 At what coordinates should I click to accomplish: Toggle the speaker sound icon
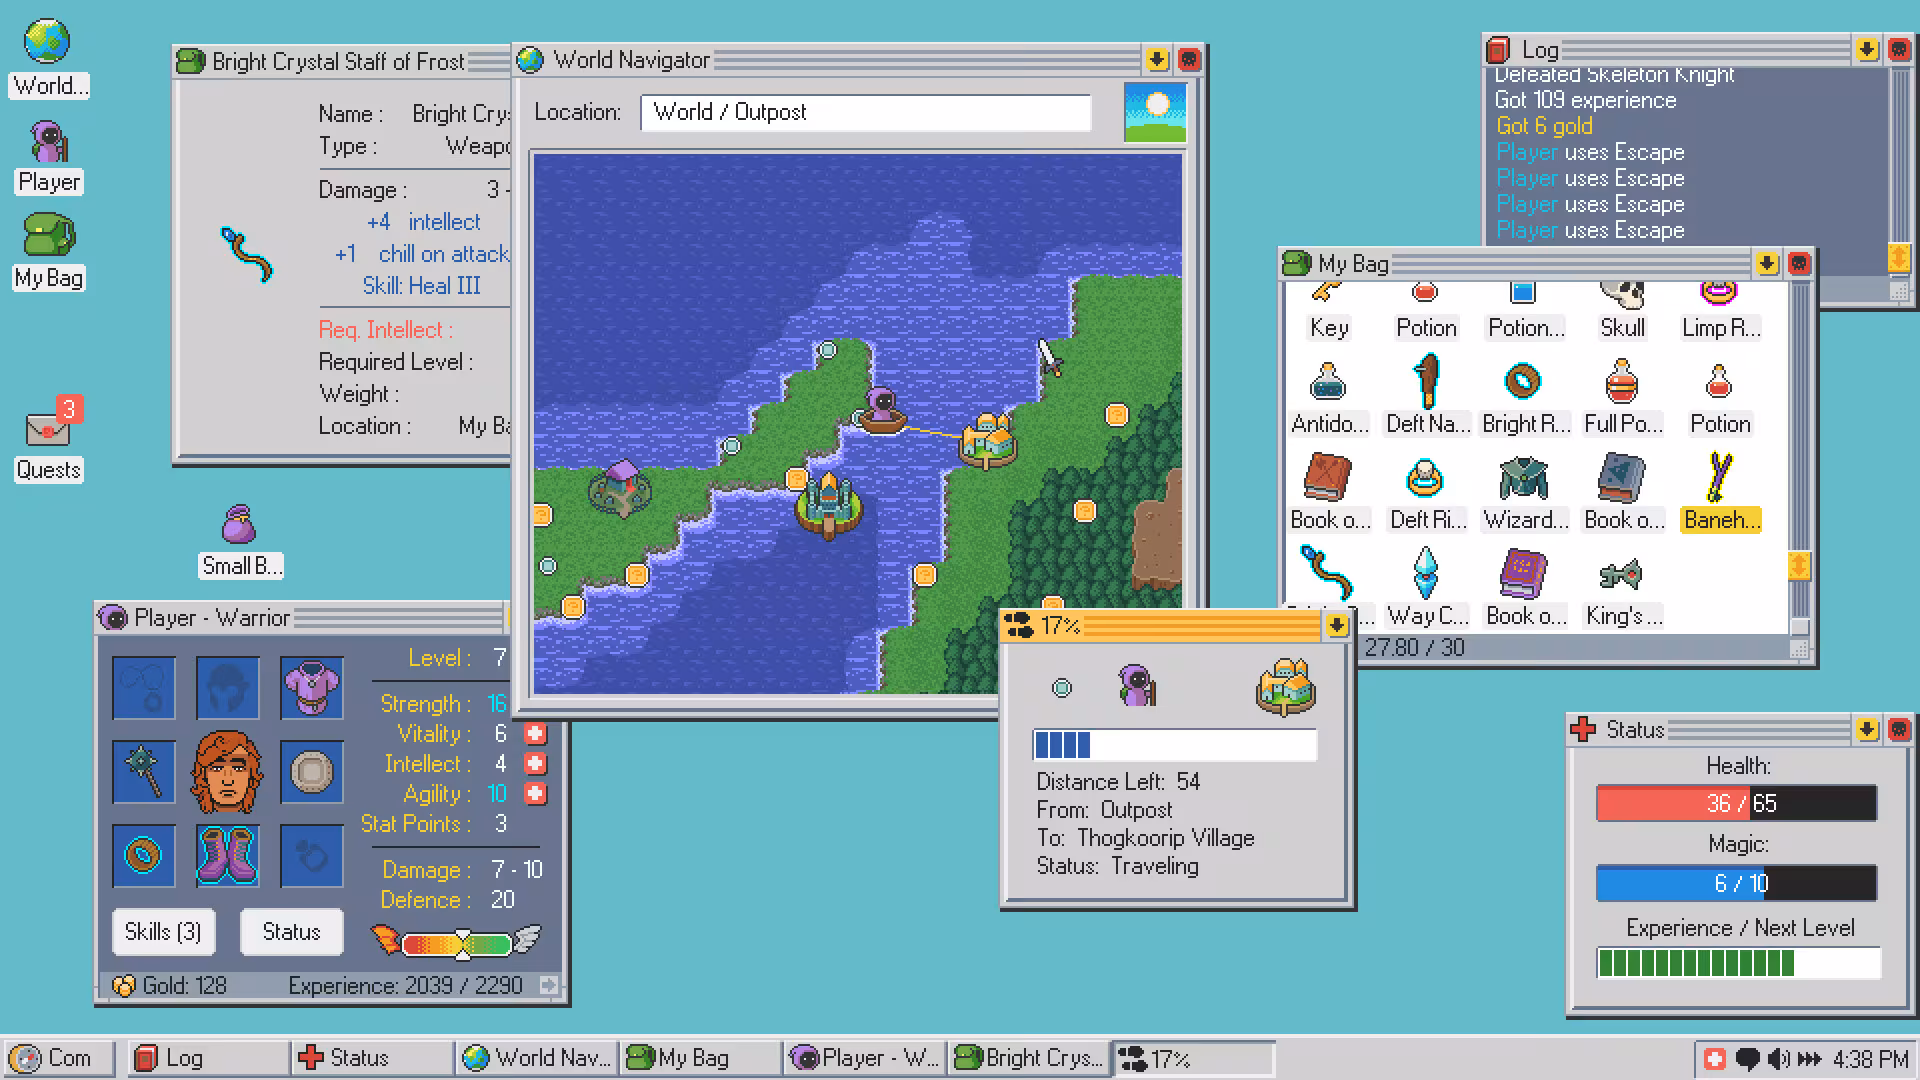tap(1779, 1058)
